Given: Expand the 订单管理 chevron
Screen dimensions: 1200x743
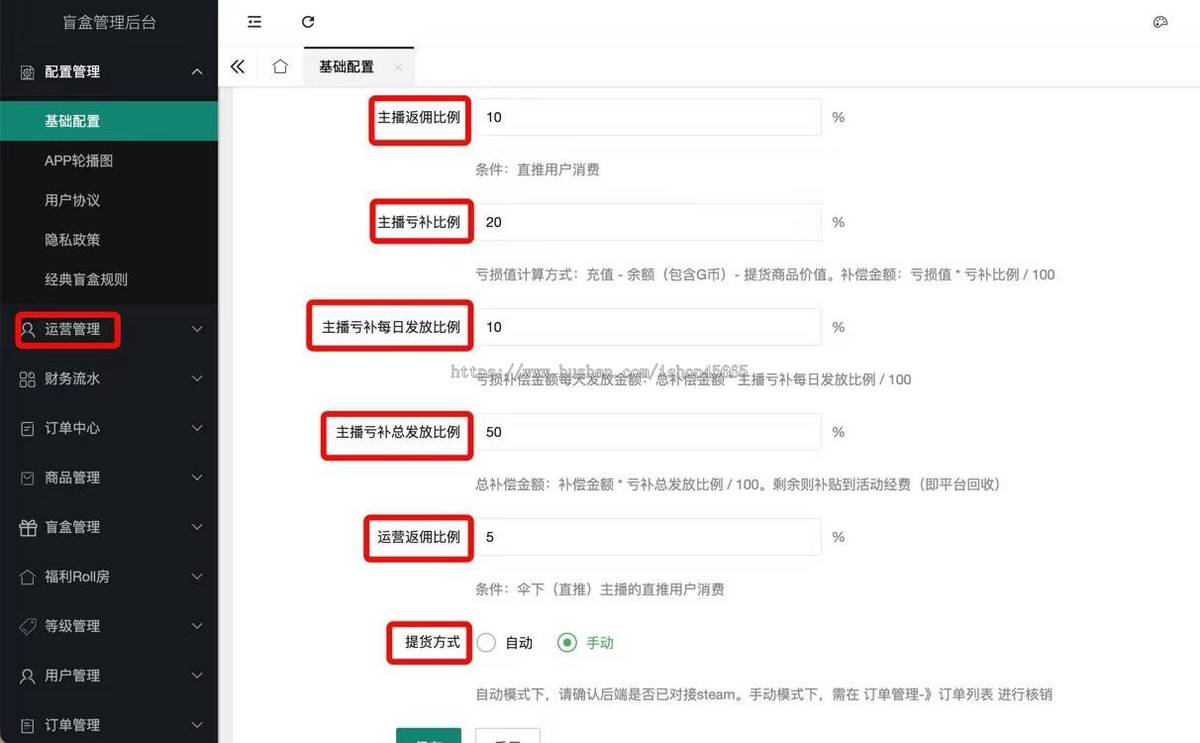Looking at the screenshot, I should click(x=197, y=725).
